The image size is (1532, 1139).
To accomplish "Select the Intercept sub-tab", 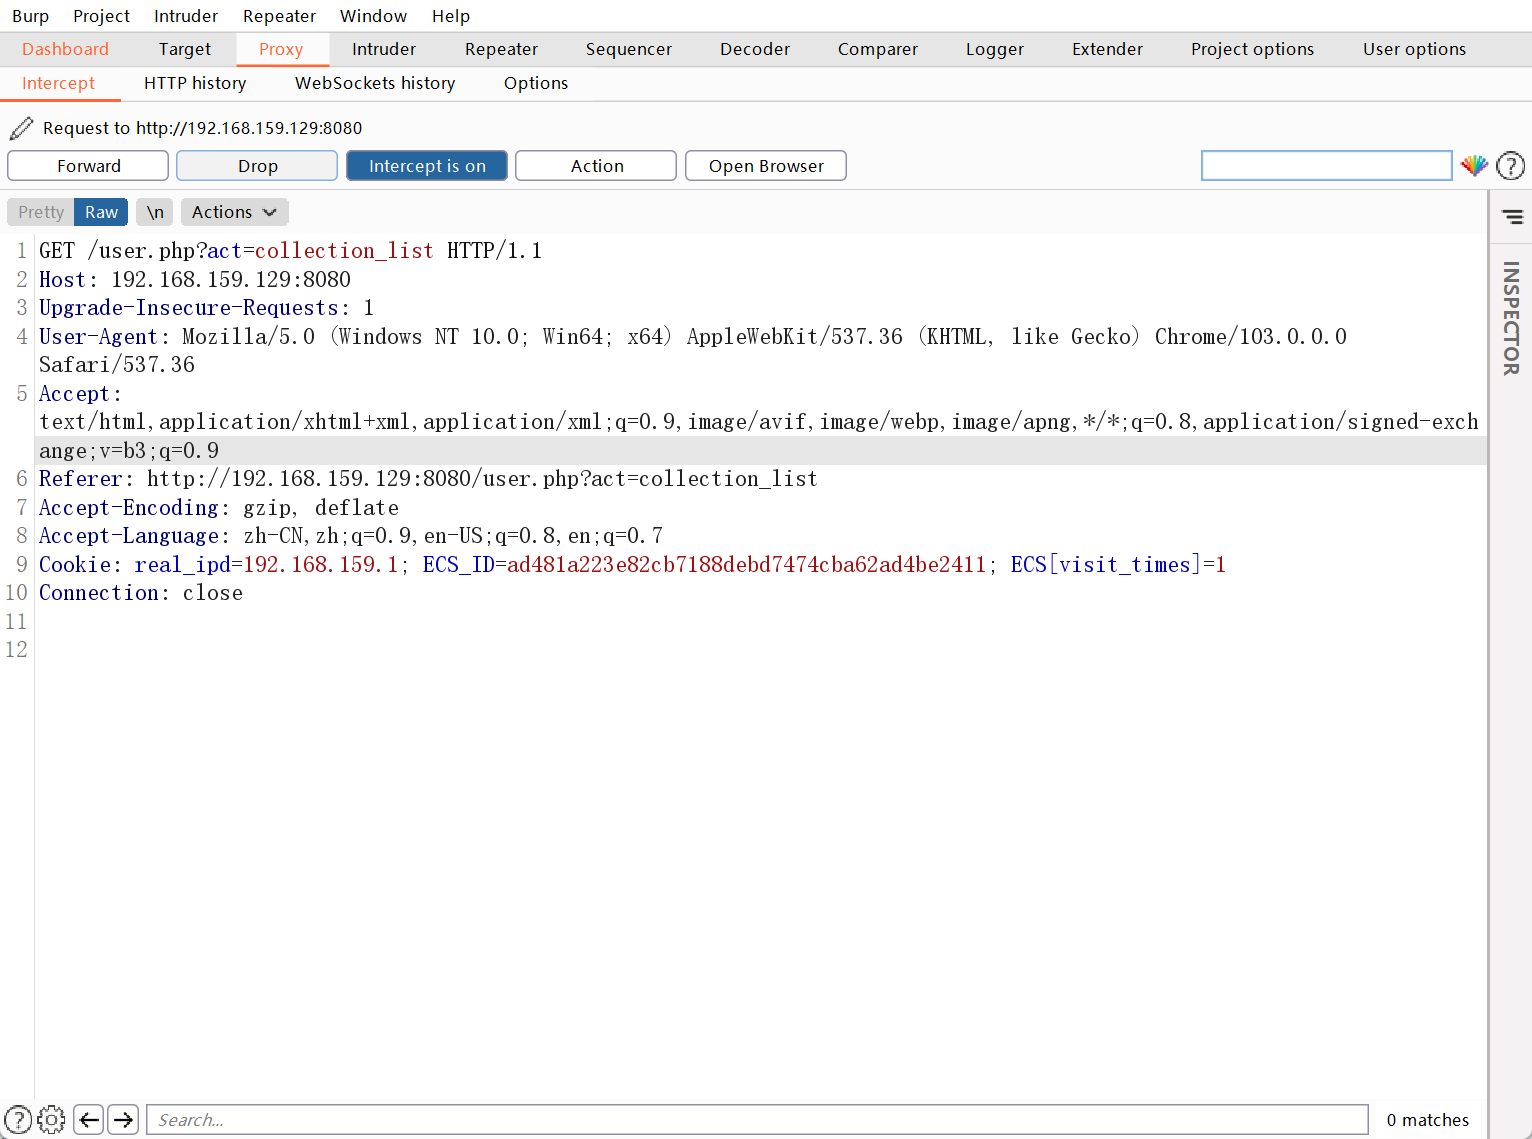I will point(59,83).
